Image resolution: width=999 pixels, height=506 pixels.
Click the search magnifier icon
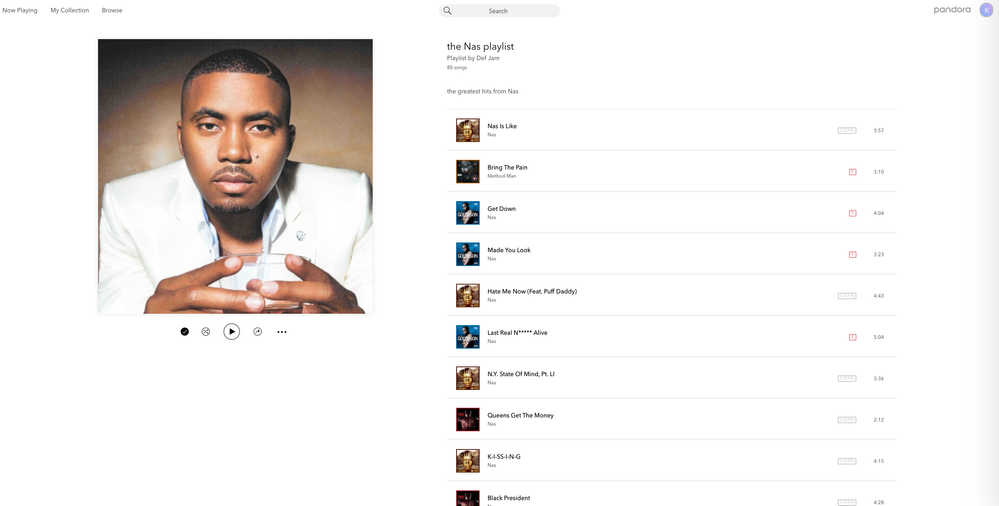click(447, 11)
